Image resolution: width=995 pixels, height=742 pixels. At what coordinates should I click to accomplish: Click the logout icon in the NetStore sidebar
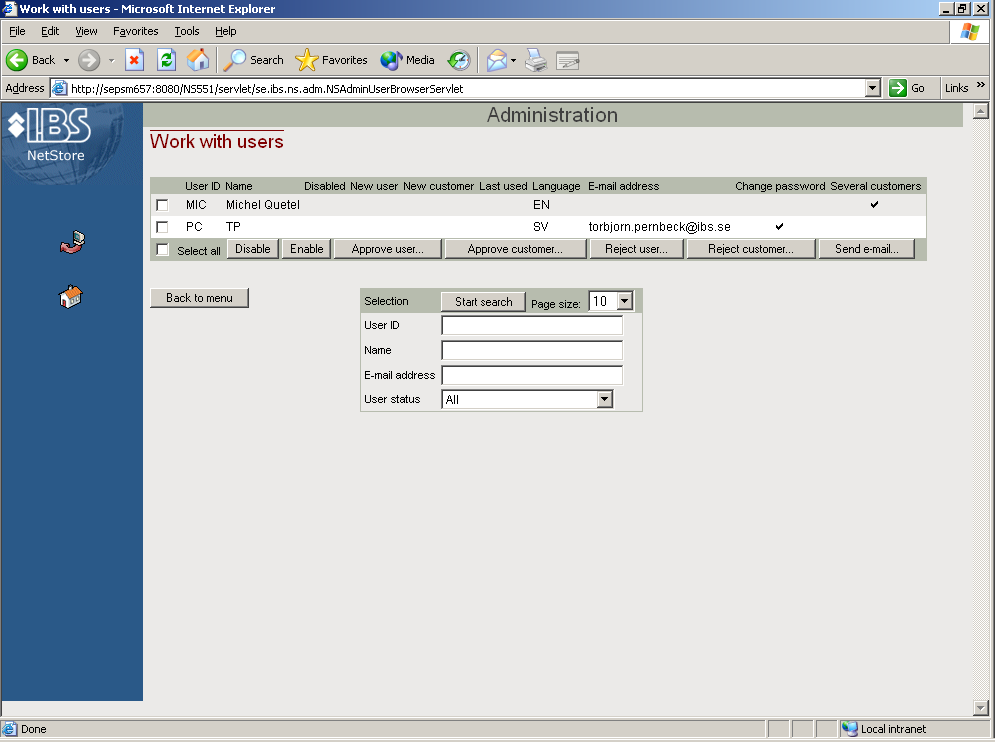(x=72, y=243)
